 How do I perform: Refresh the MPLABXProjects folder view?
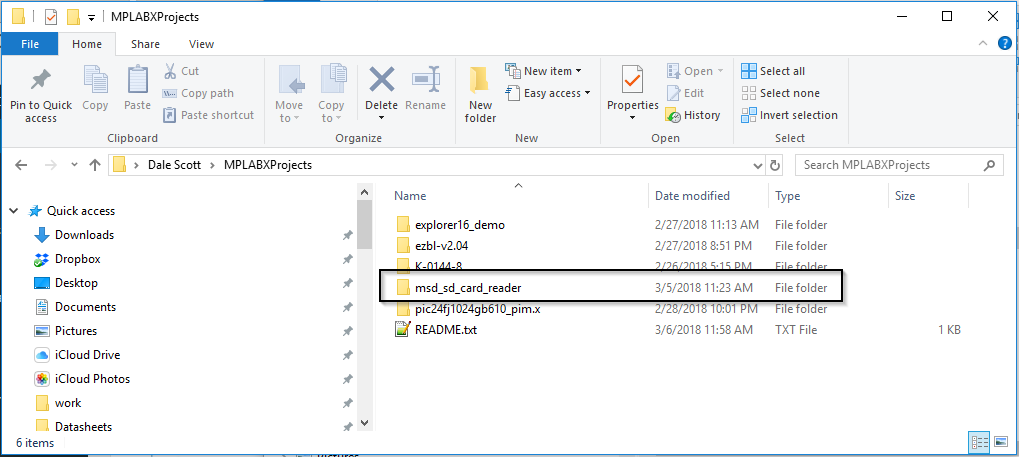pyautogui.click(x=775, y=165)
